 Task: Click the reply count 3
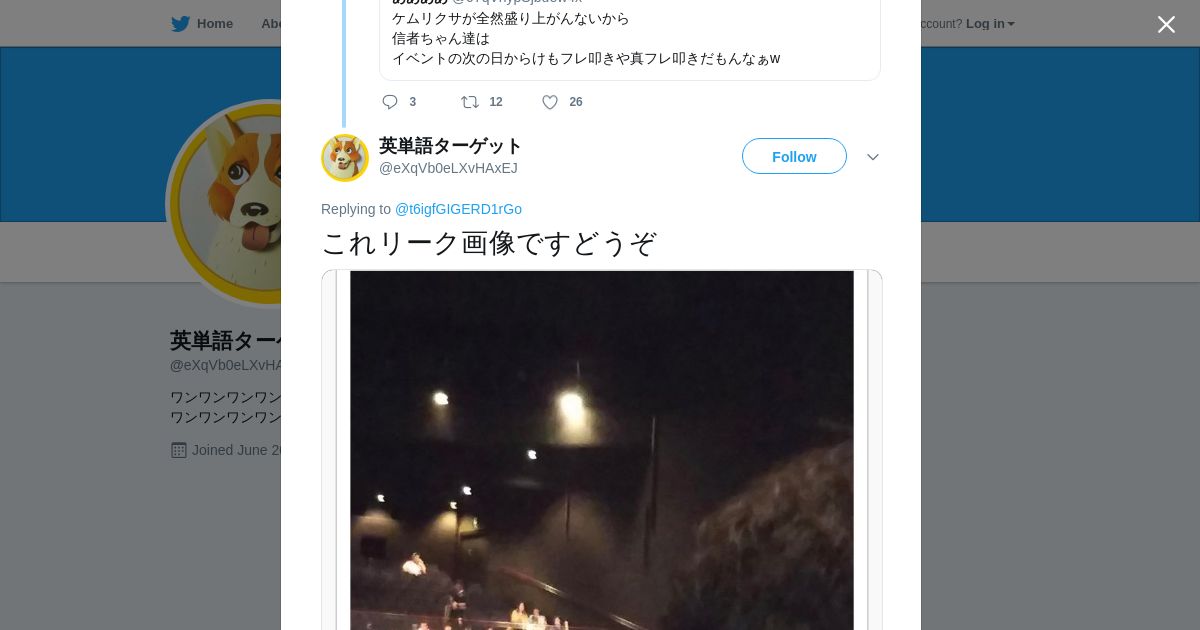pyautogui.click(x=412, y=102)
